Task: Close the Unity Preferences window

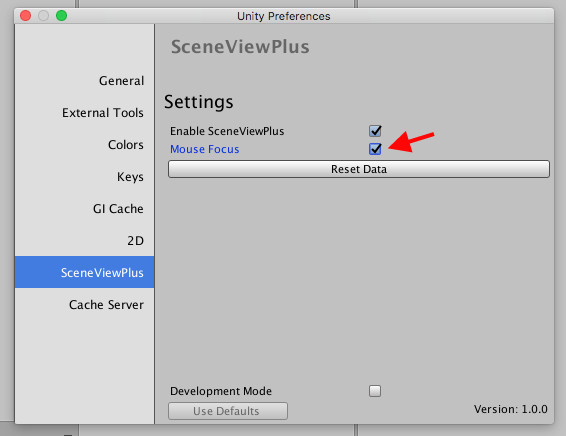Action: [x=25, y=16]
